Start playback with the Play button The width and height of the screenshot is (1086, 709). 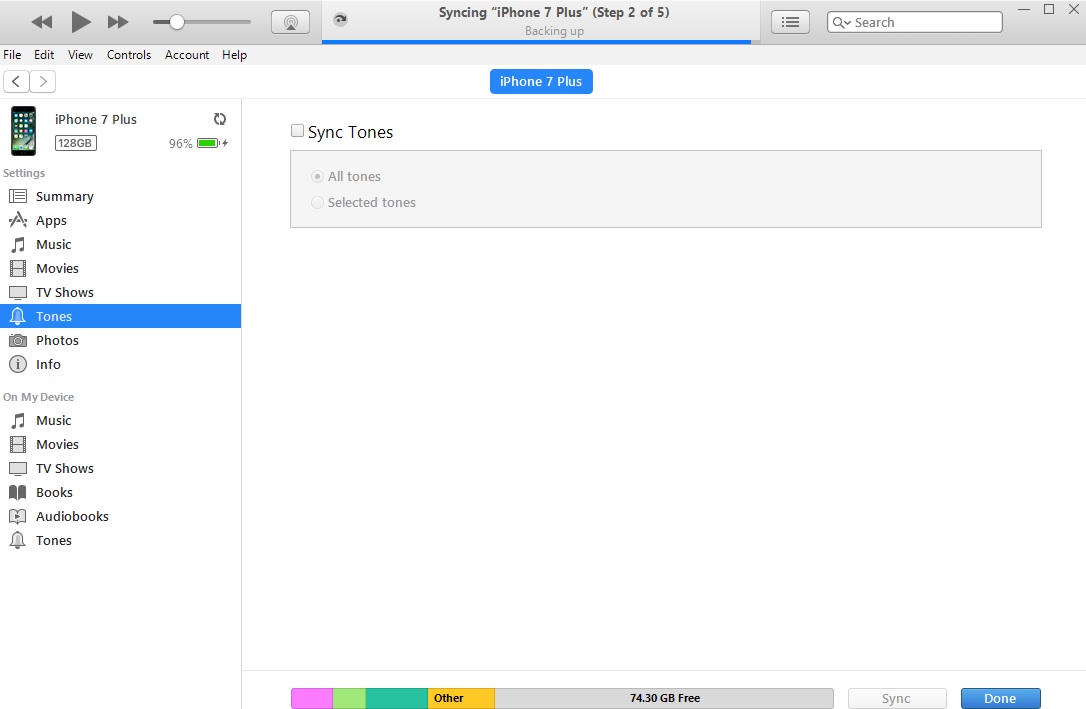pyautogui.click(x=81, y=22)
